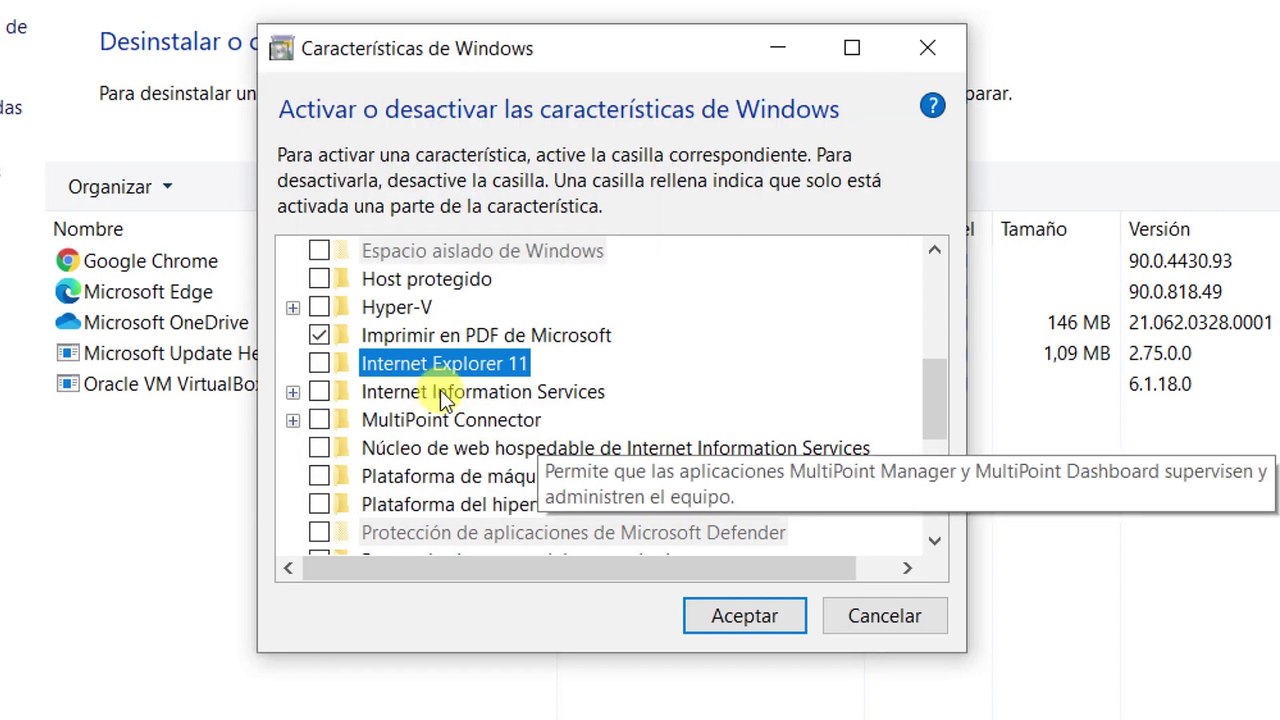Screen dimensions: 1280x720
Task: Enable the Hyper-V checkbox
Action: [x=319, y=307]
